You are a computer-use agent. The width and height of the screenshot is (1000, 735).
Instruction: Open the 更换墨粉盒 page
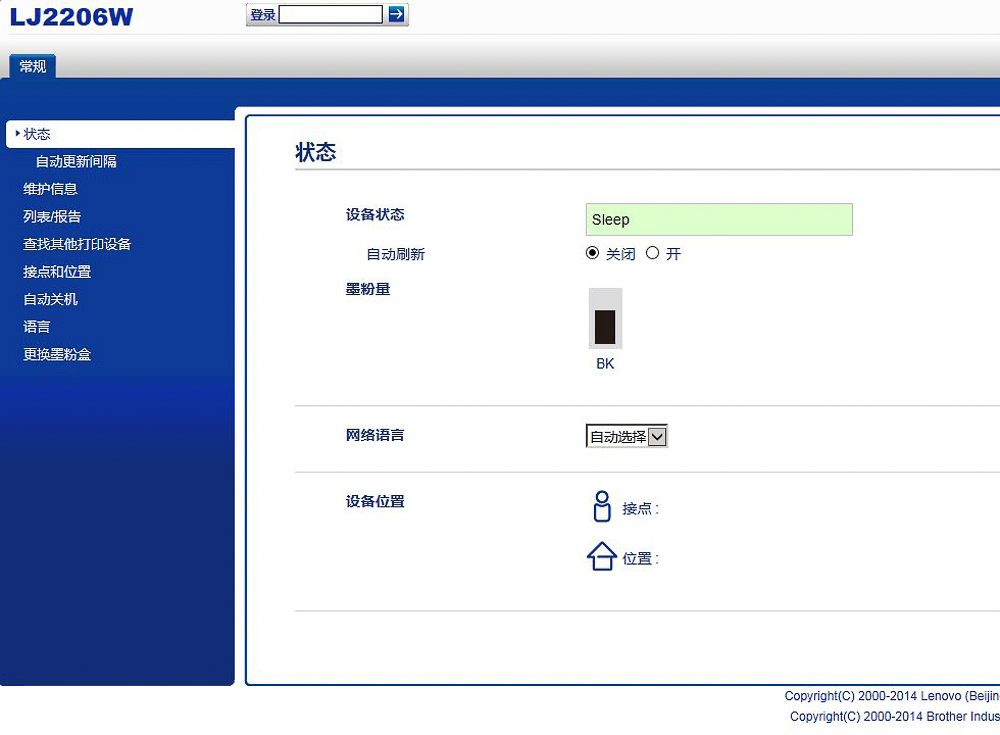tap(57, 353)
